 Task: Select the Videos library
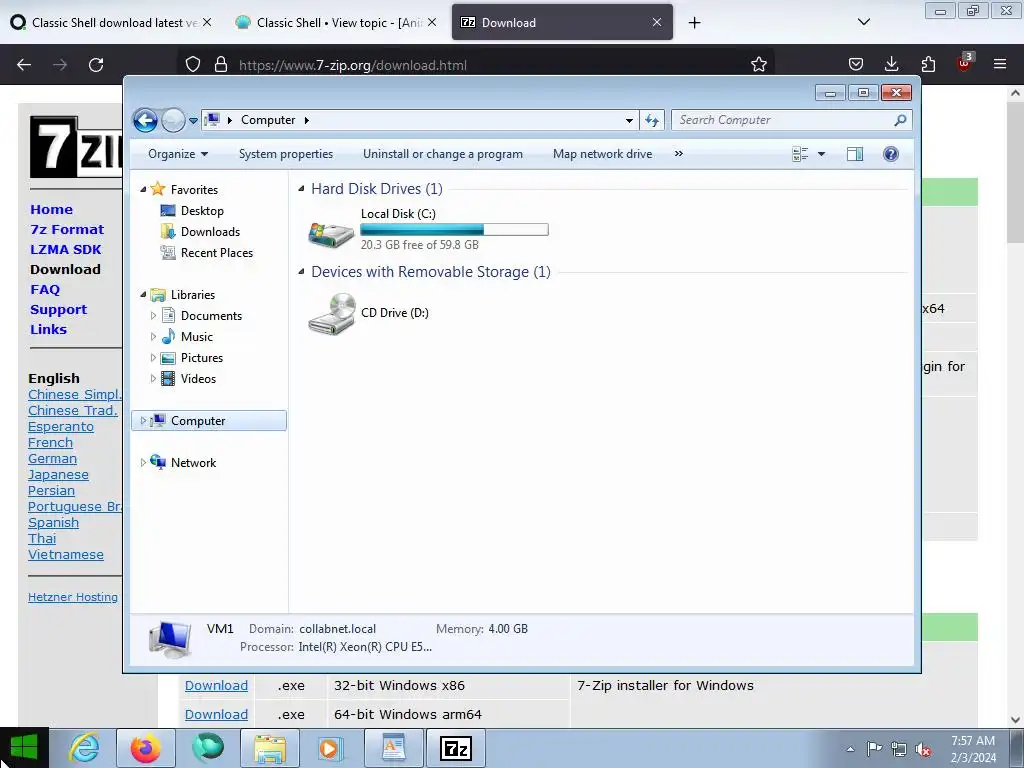(x=198, y=379)
